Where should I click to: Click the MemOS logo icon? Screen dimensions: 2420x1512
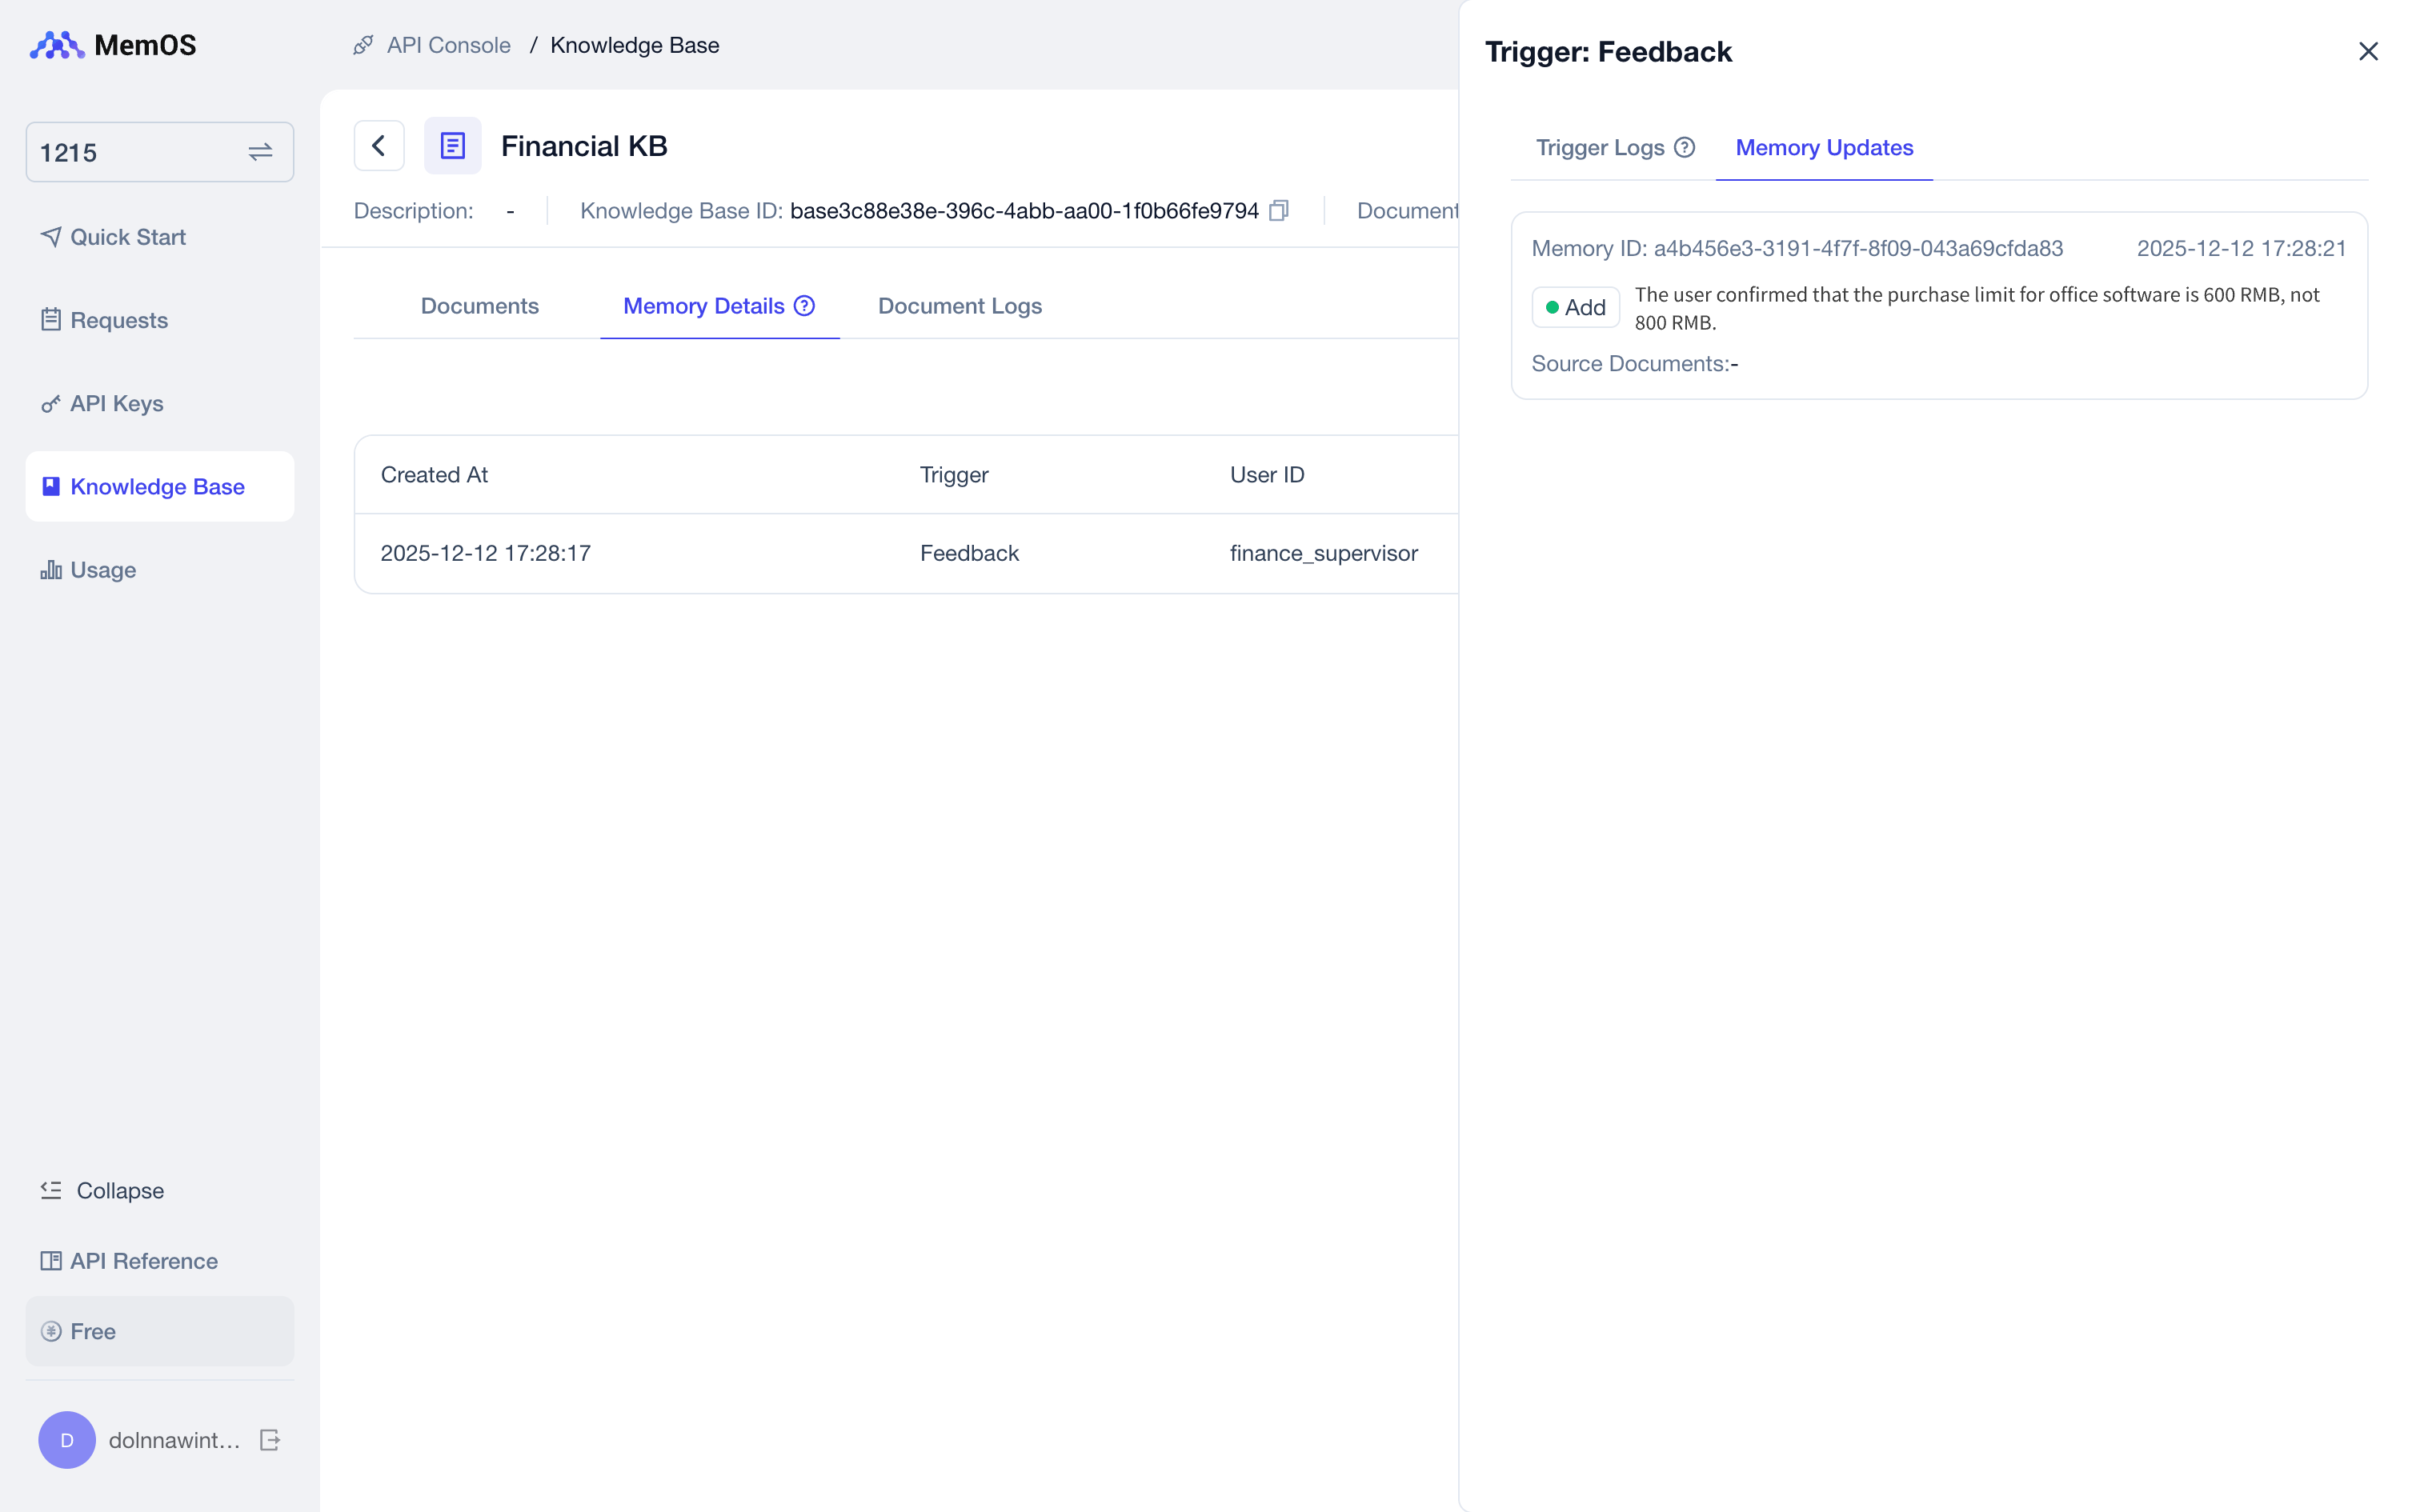coord(56,44)
